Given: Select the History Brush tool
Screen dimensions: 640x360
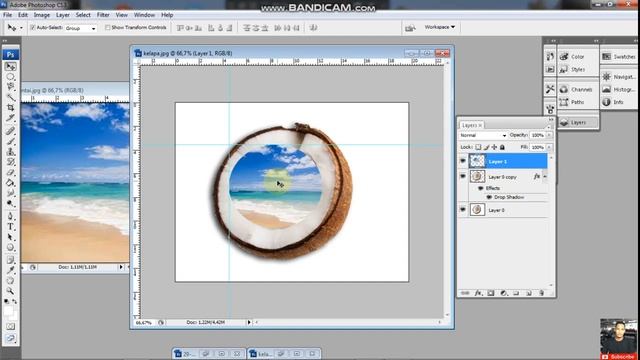Looking at the screenshot, I should click(x=11, y=162).
